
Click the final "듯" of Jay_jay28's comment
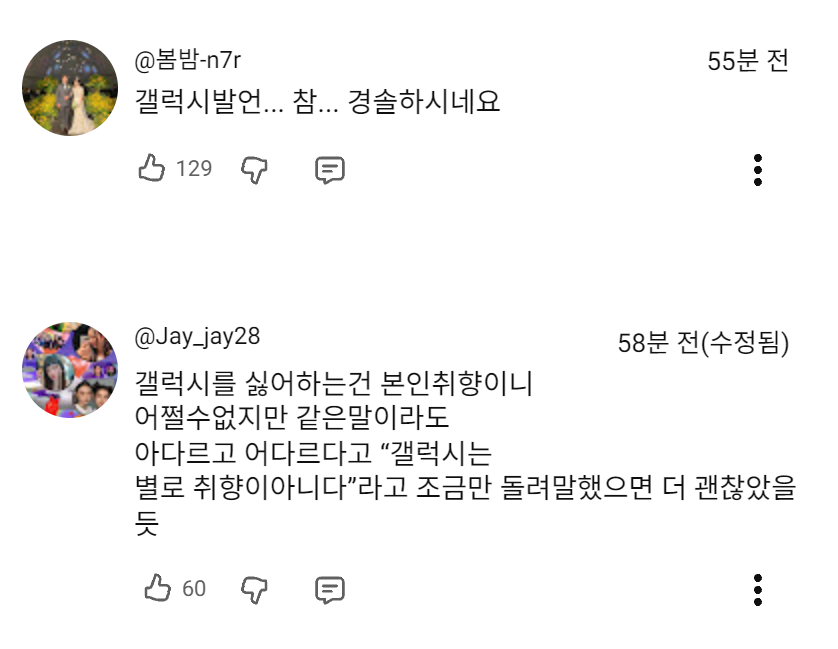pyautogui.click(x=147, y=524)
